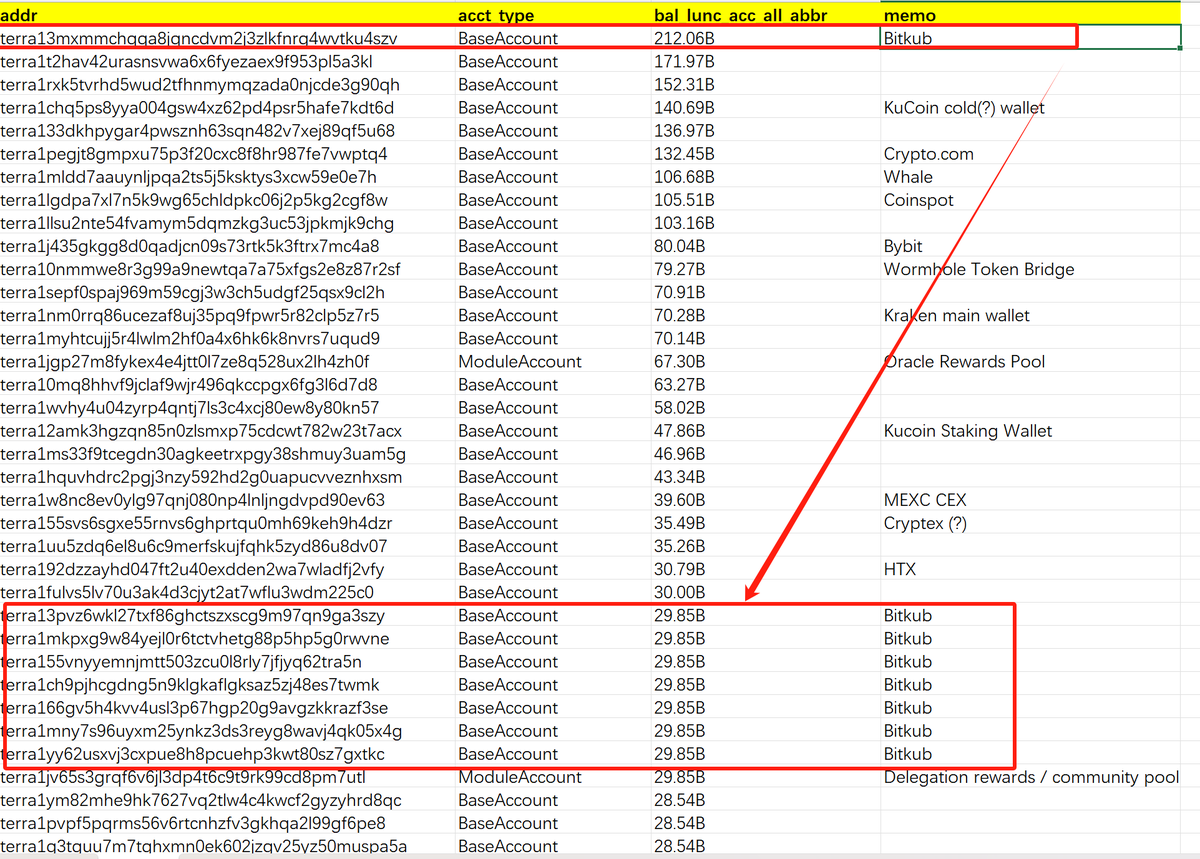Select address cell starting terra1yy62usxvj3
The height and width of the screenshot is (859, 1200).
pos(227,753)
